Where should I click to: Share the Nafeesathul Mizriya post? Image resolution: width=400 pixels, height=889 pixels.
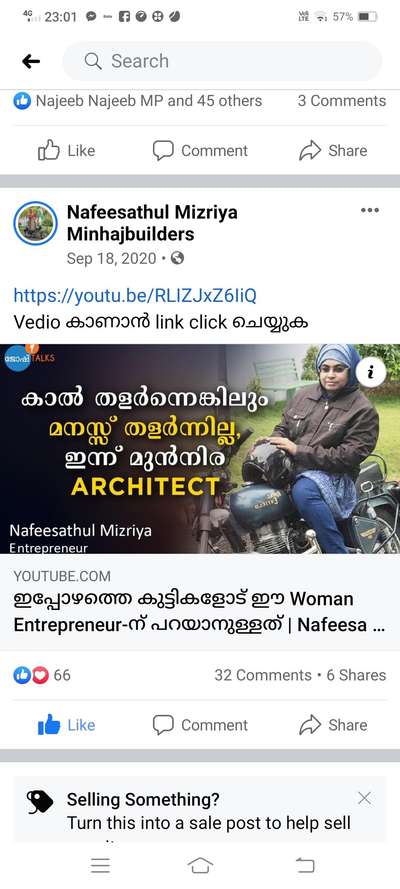(333, 725)
